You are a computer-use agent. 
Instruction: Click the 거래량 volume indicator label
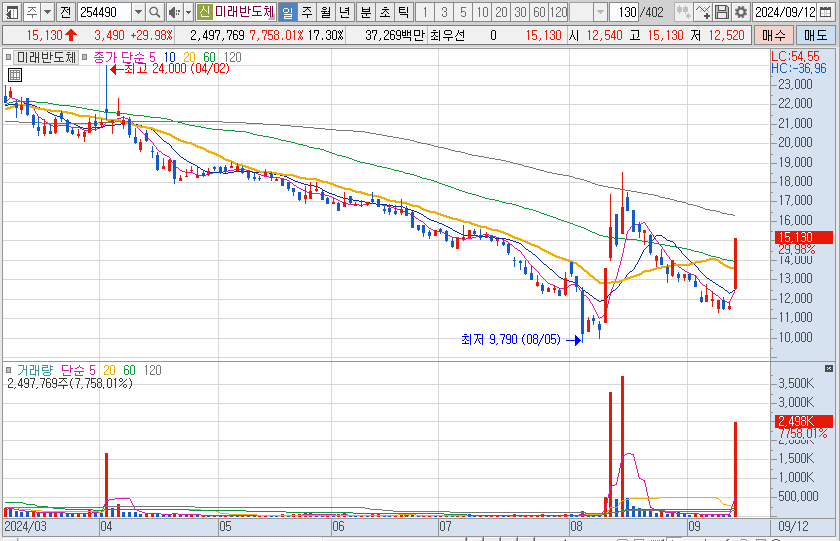pyautogui.click(x=35, y=370)
